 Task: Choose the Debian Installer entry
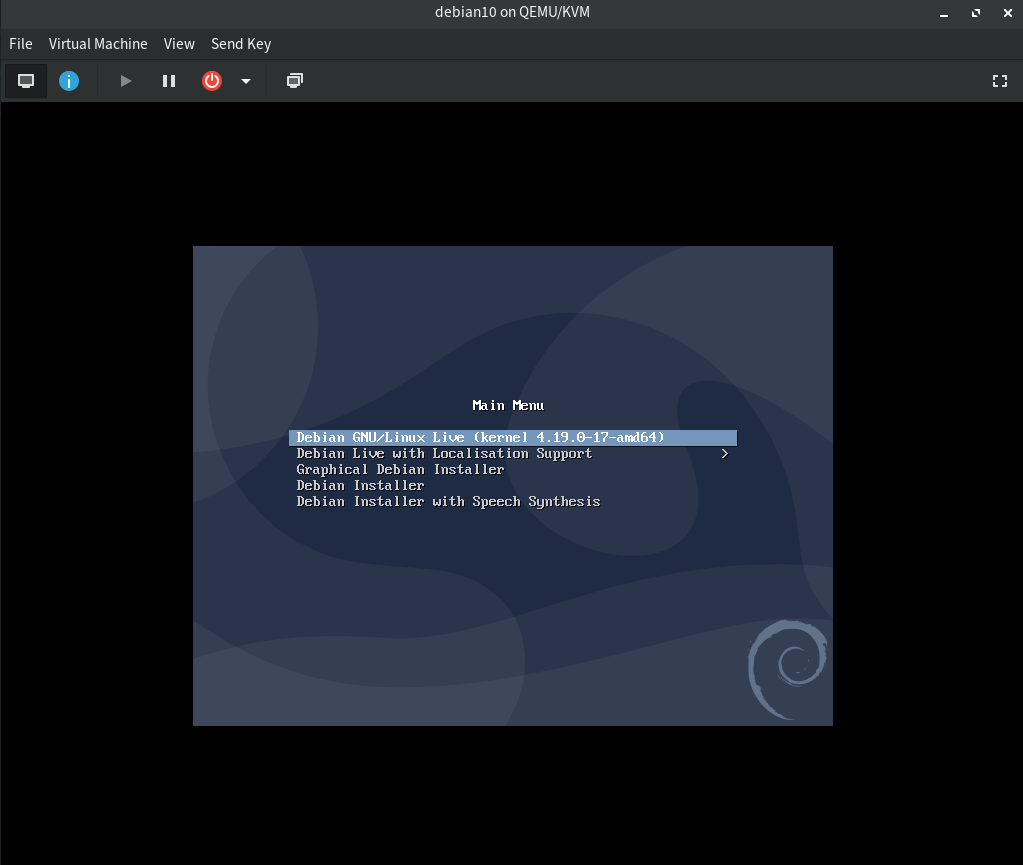[360, 486]
